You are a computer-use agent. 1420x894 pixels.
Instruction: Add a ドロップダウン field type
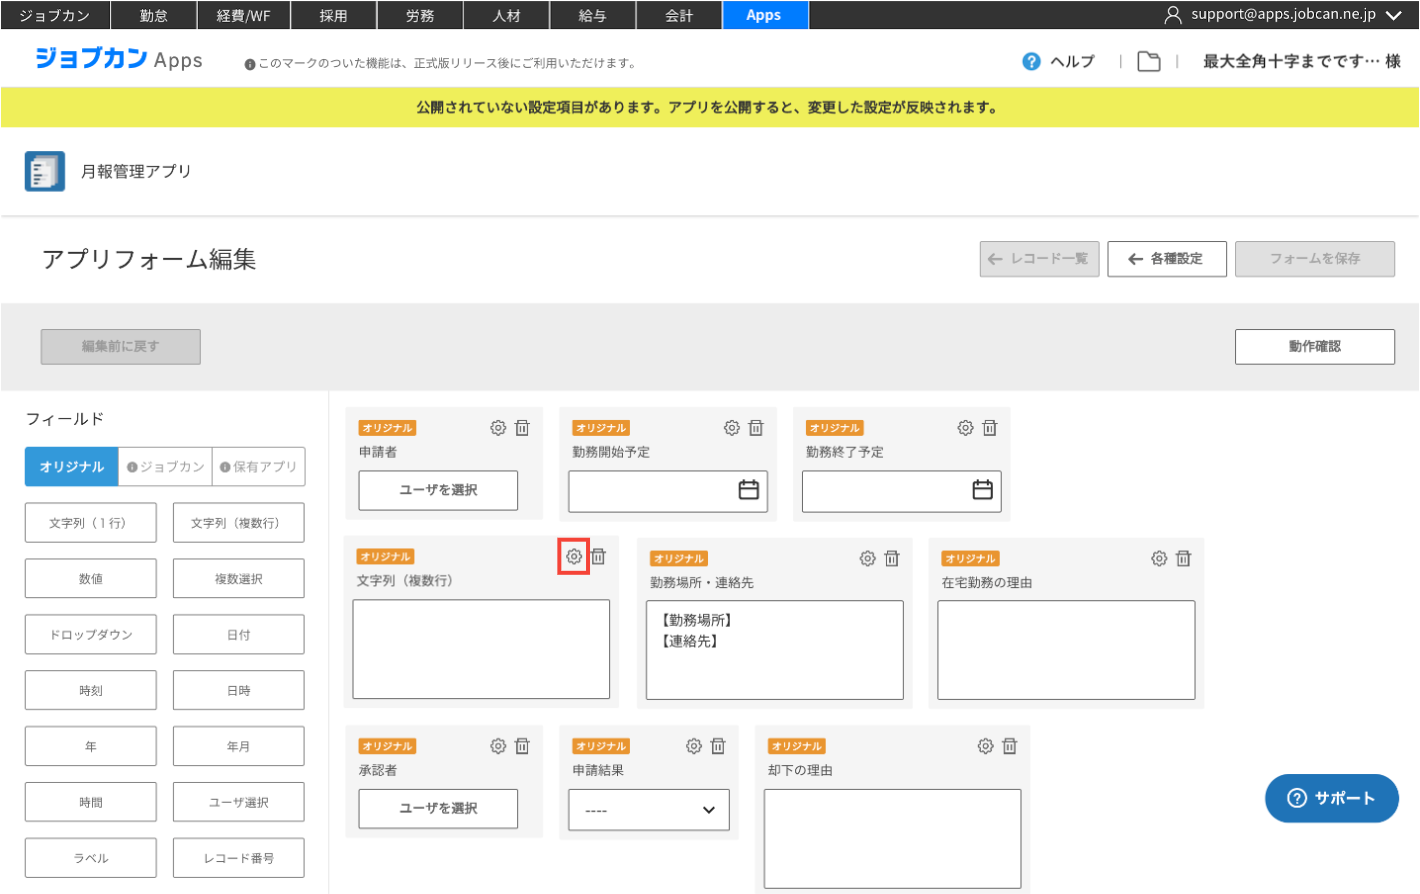point(91,635)
